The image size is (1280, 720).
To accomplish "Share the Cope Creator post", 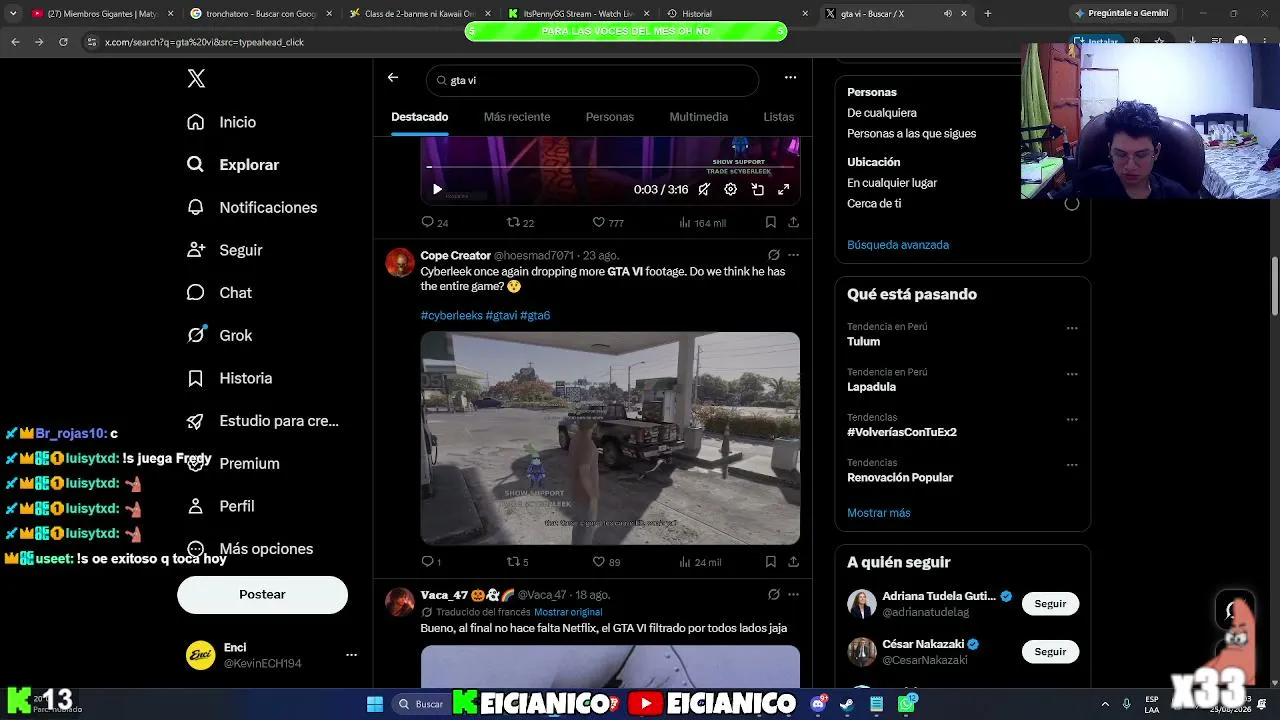I will [x=793, y=562].
